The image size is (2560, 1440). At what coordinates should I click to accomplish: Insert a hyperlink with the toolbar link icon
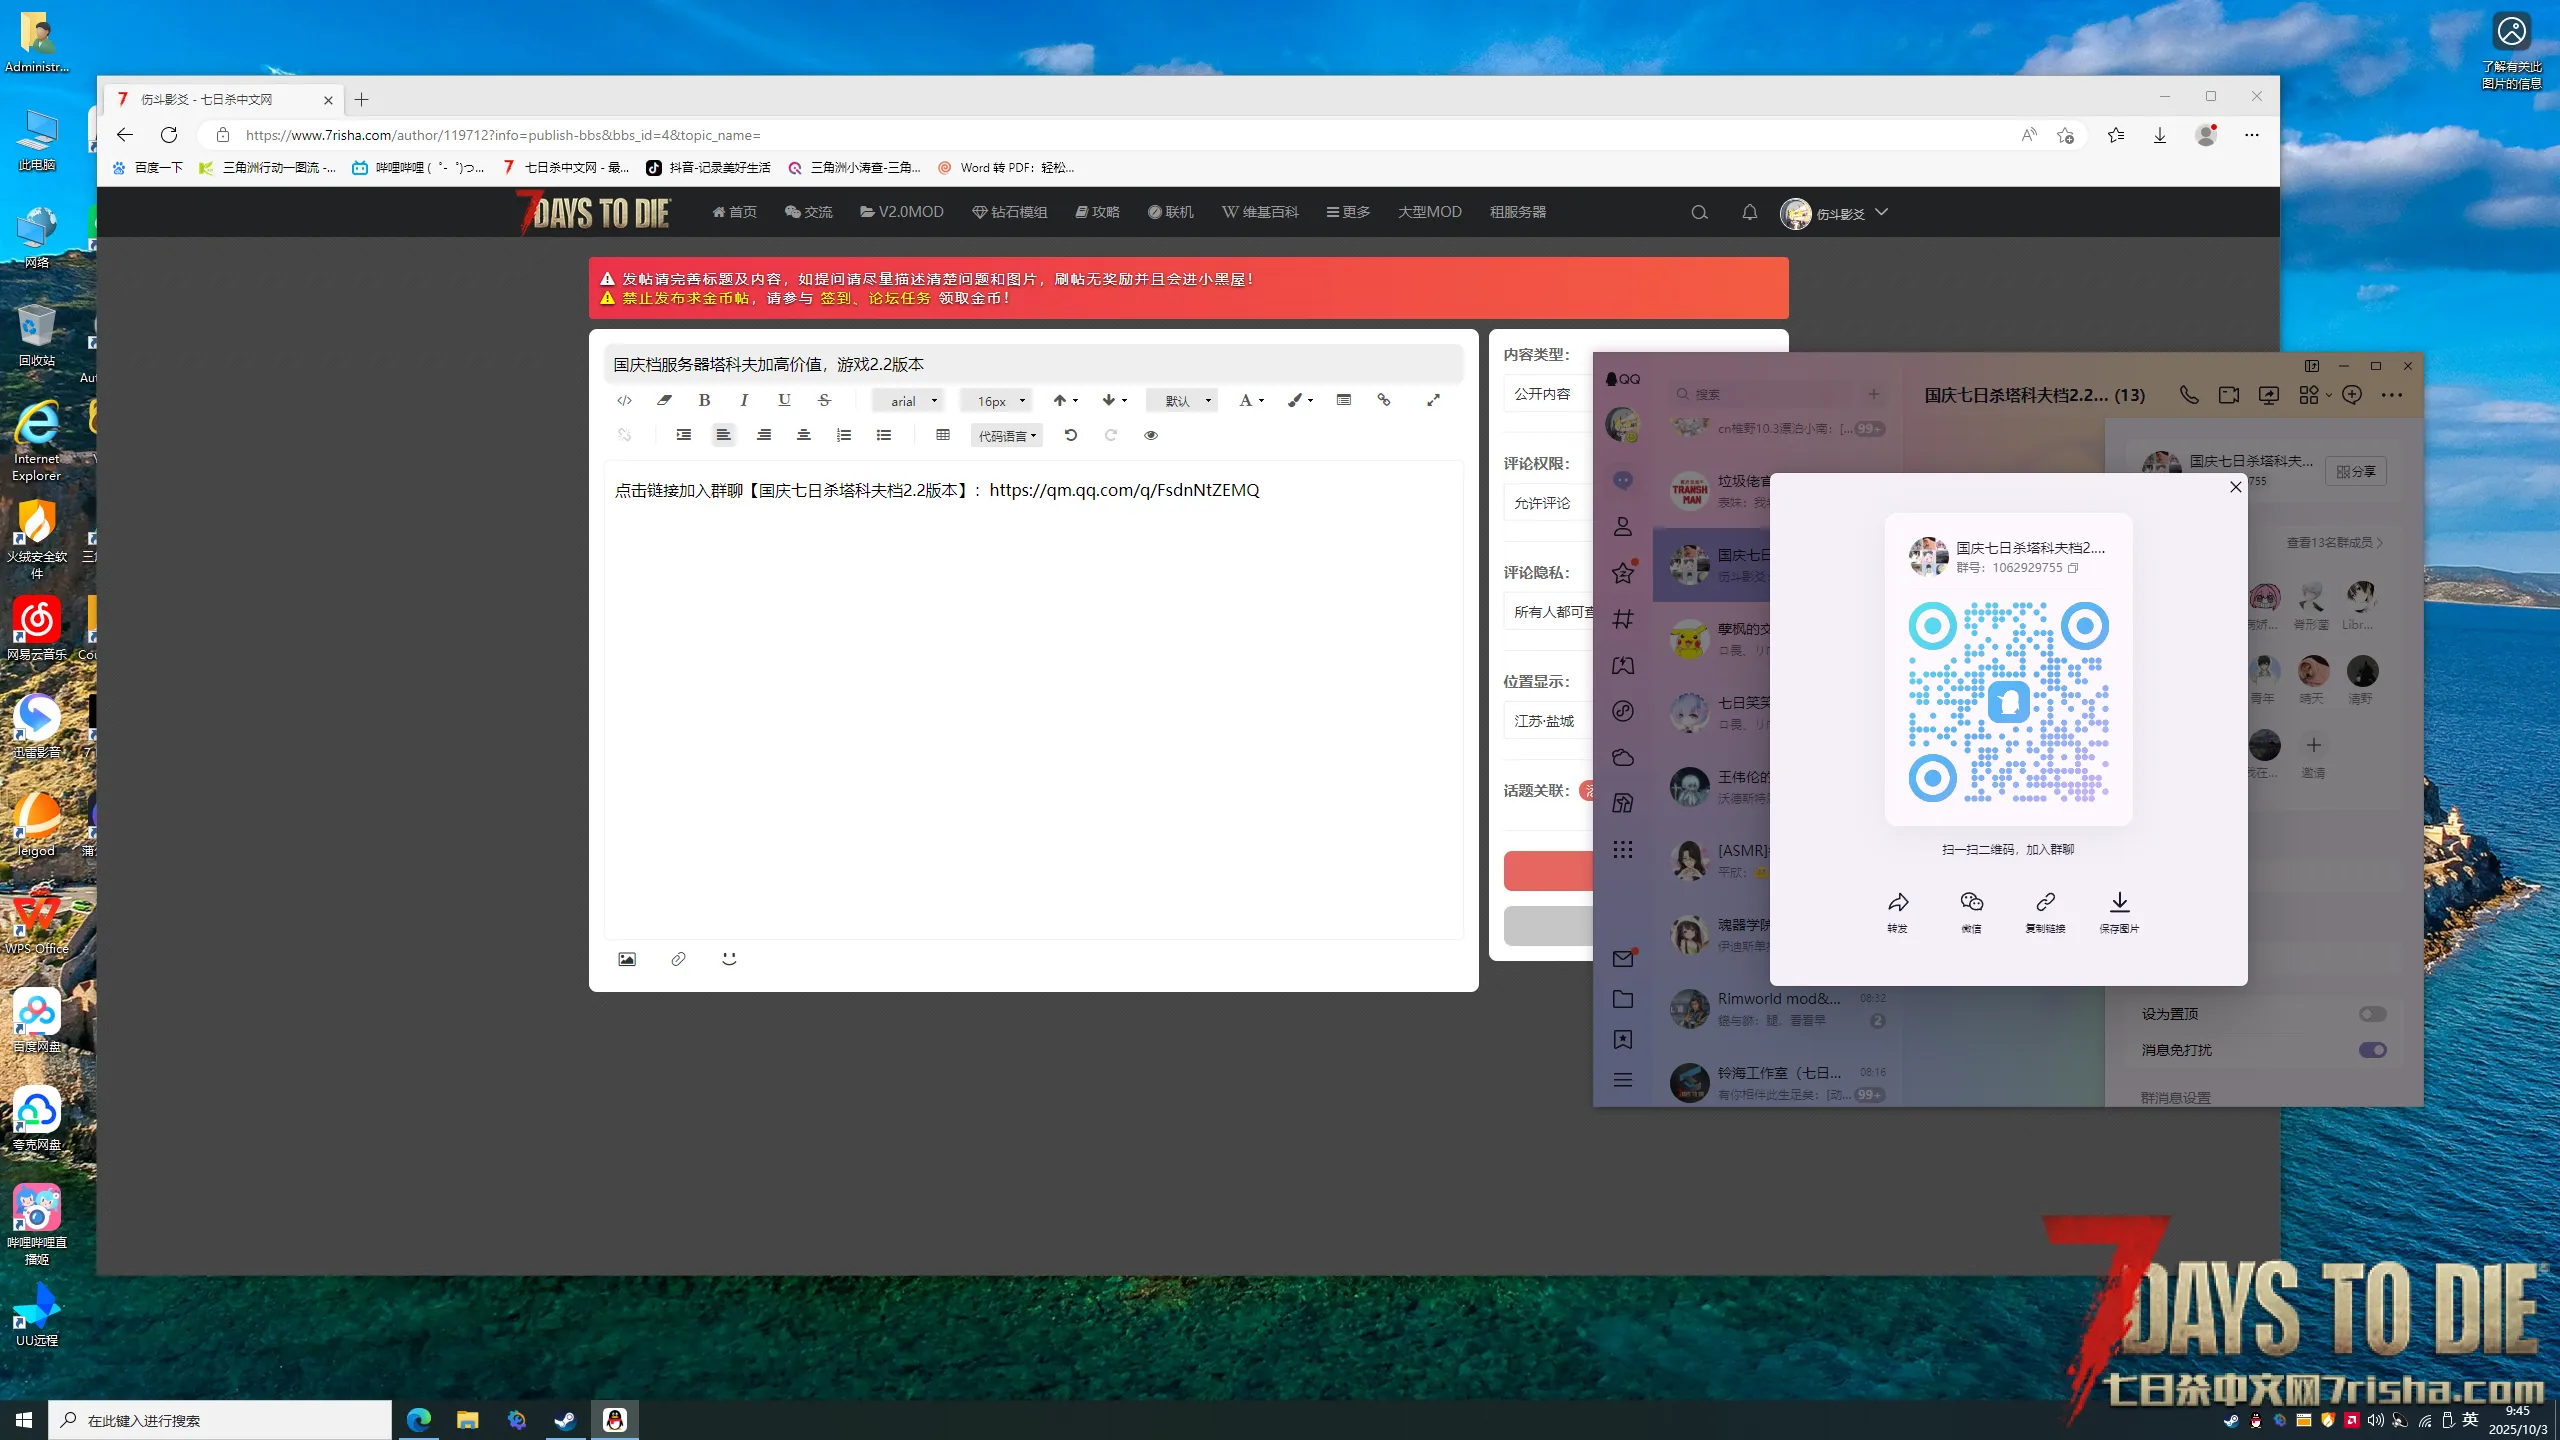click(x=1384, y=400)
